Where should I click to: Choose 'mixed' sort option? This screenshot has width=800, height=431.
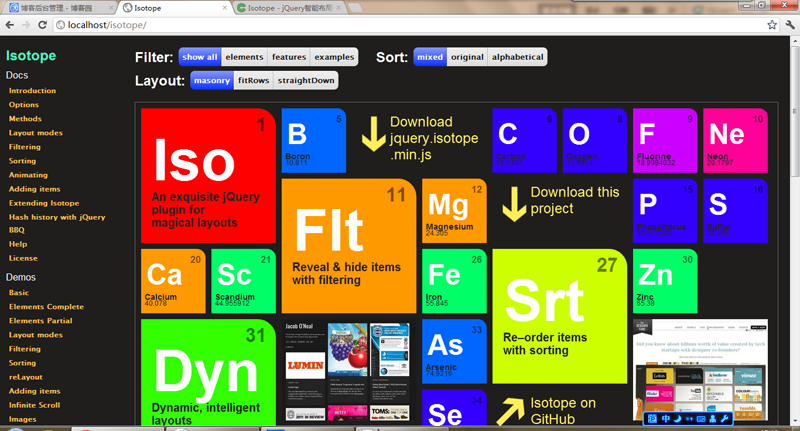[430, 57]
